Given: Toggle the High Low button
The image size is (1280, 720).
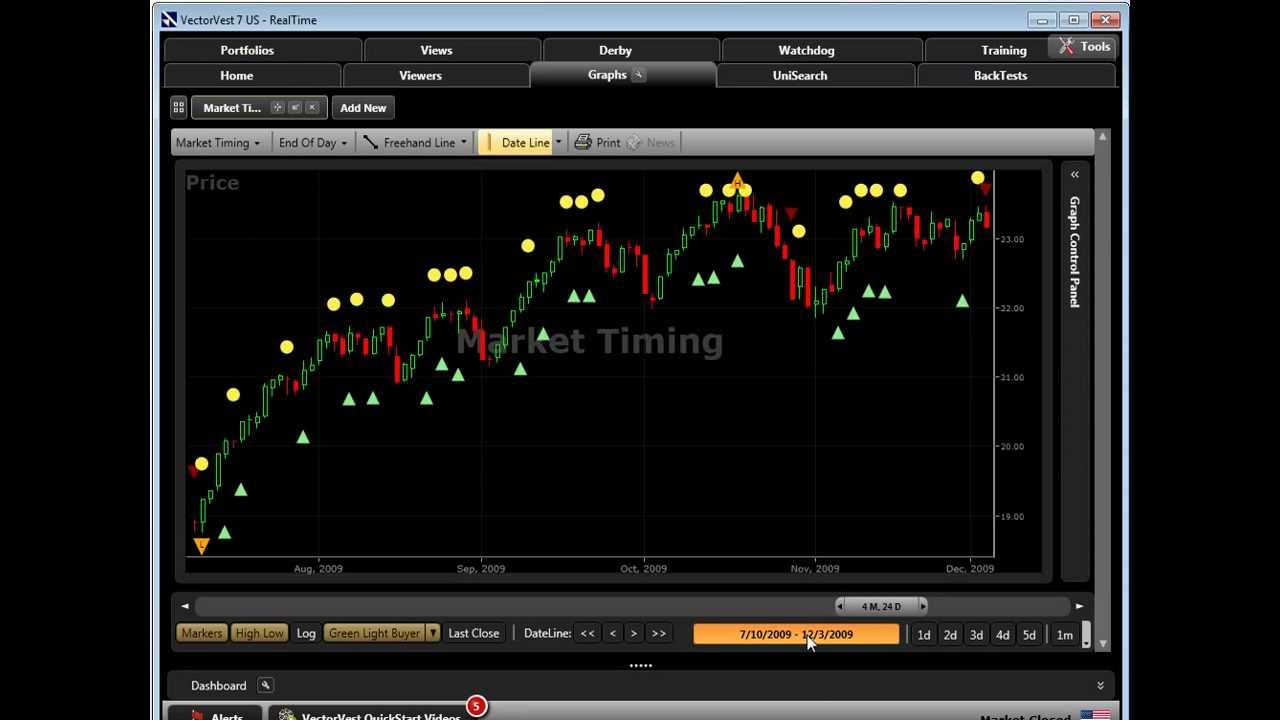Looking at the screenshot, I should tap(260, 633).
